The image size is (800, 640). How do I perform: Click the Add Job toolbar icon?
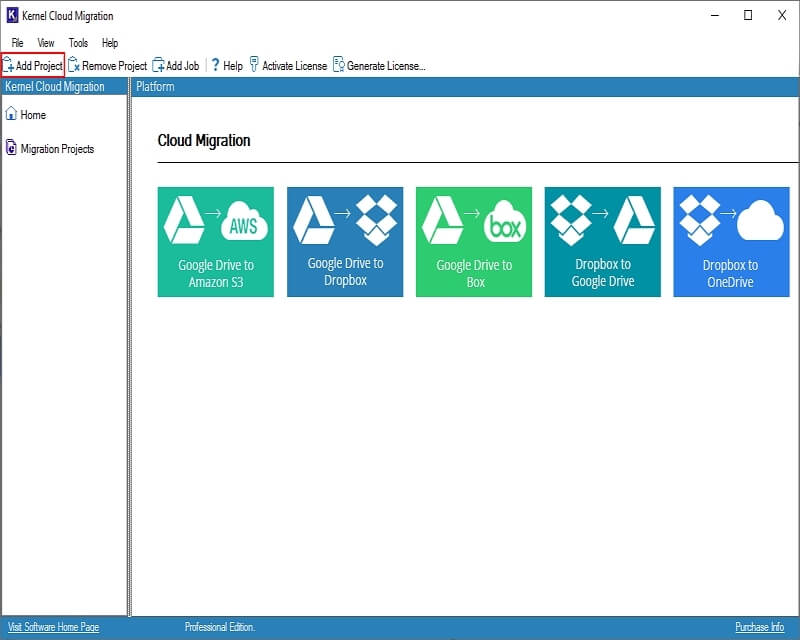(158, 65)
